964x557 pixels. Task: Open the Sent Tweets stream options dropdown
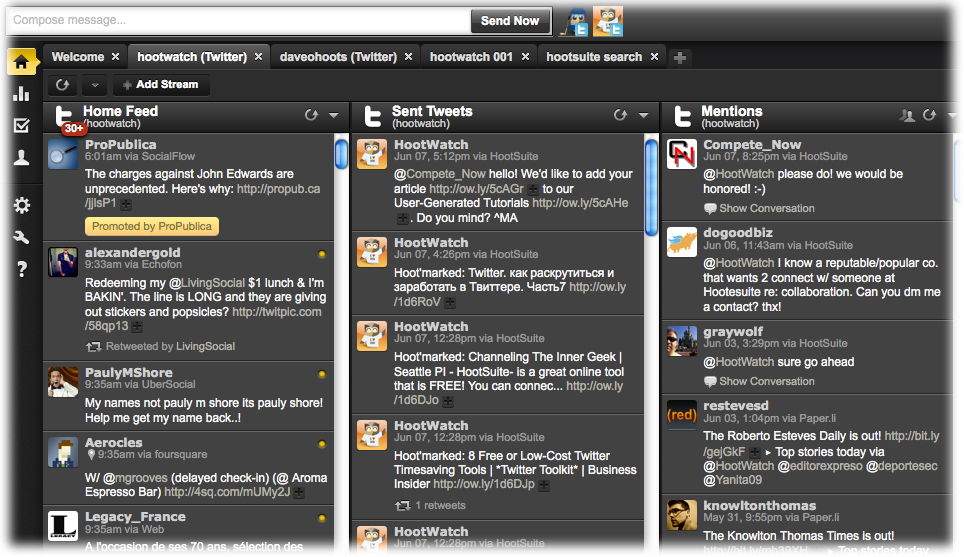point(644,115)
